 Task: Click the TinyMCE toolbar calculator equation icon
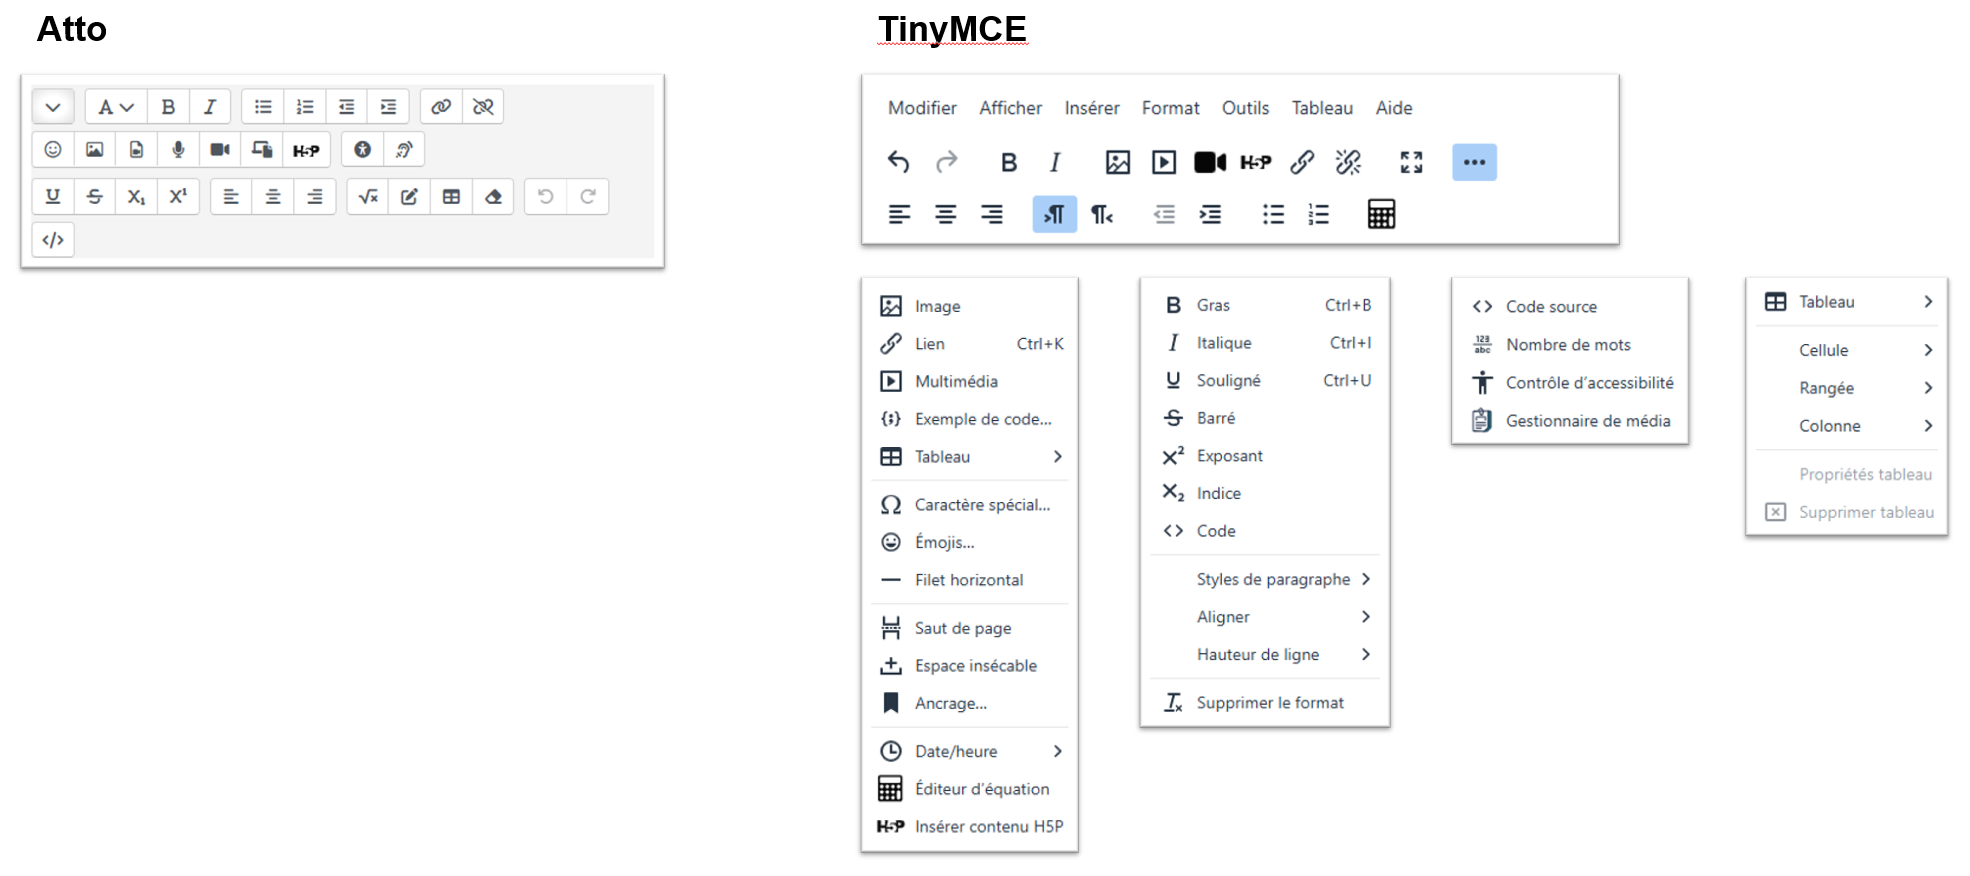point(1381,214)
